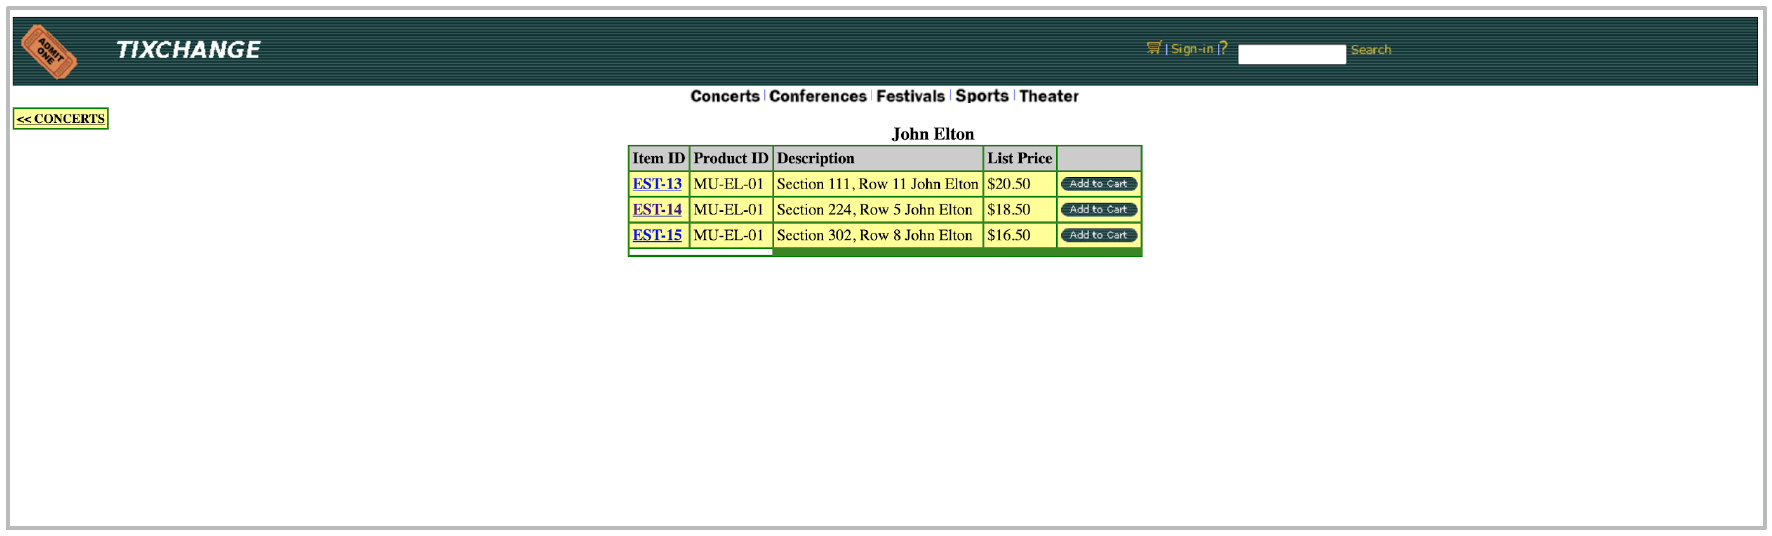
Task: Click the TIXCHANGE site title
Action: 188,50
